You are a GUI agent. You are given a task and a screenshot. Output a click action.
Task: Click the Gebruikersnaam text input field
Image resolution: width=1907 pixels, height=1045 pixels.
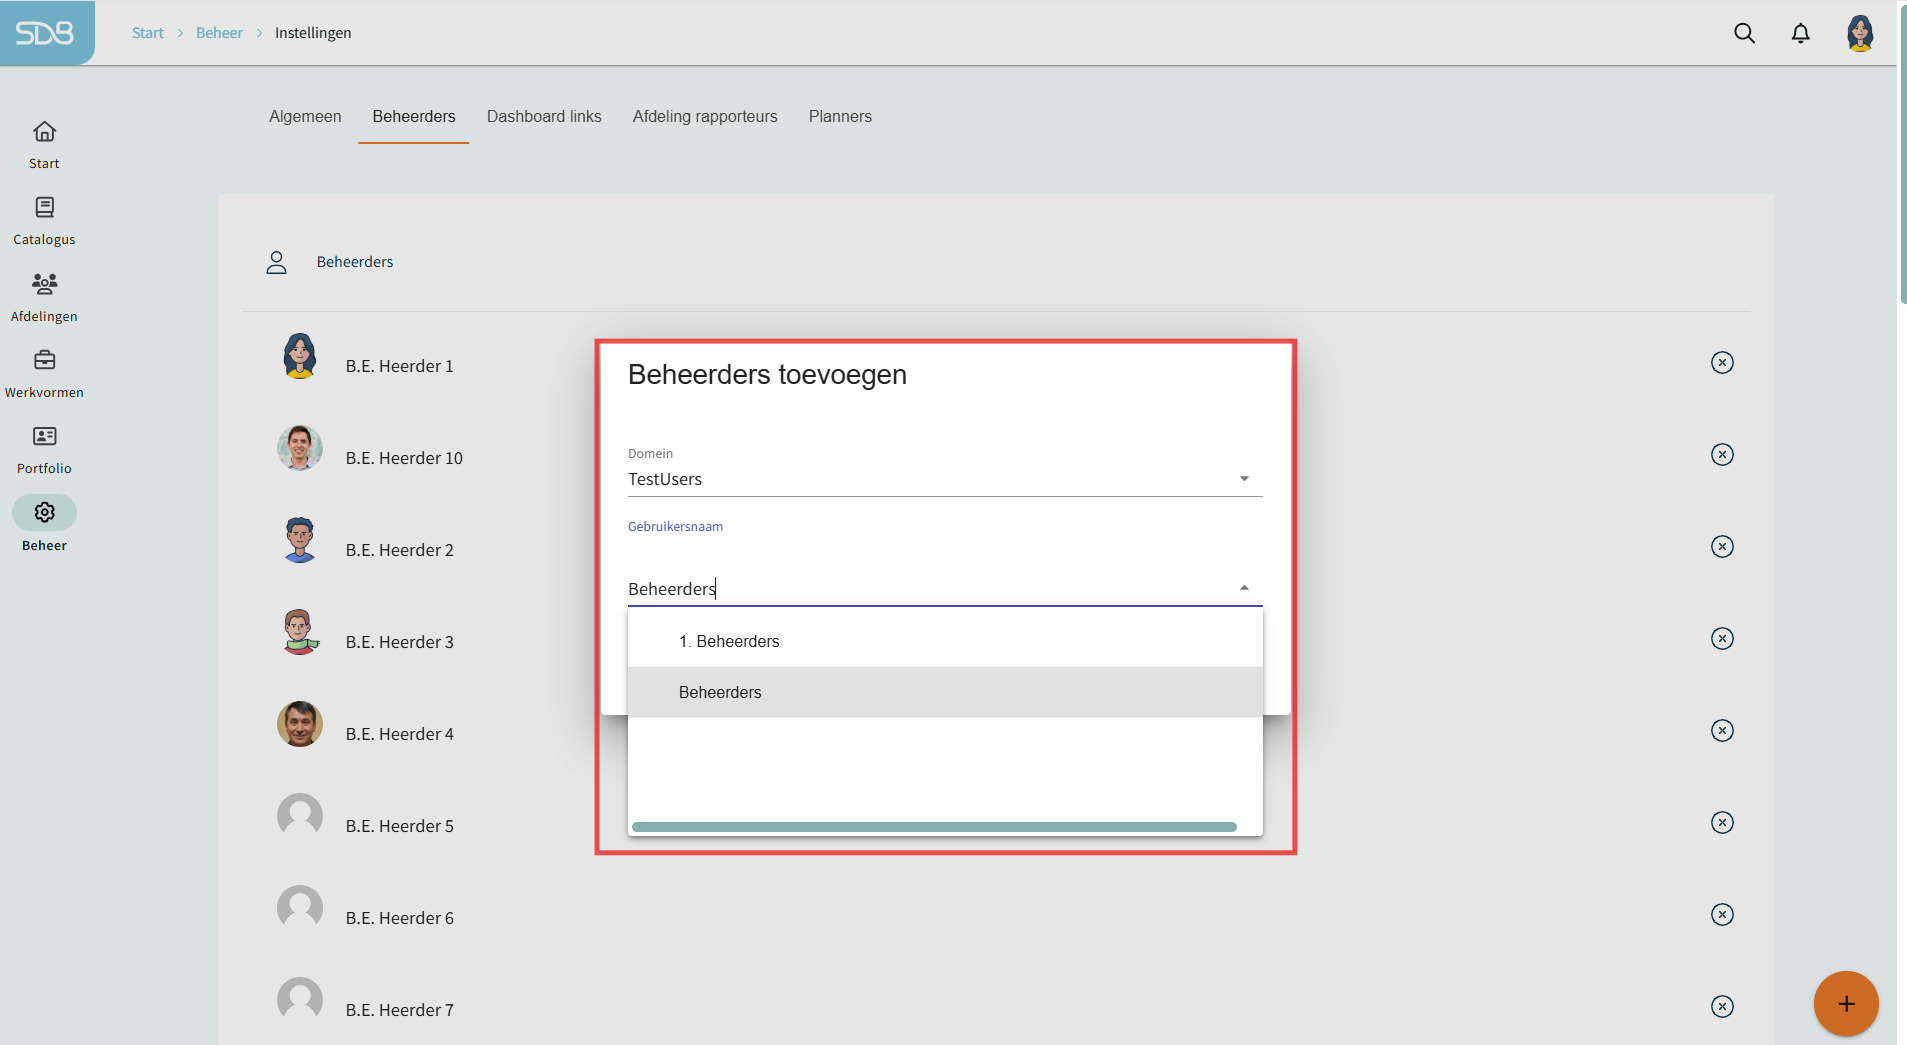[x=920, y=589]
